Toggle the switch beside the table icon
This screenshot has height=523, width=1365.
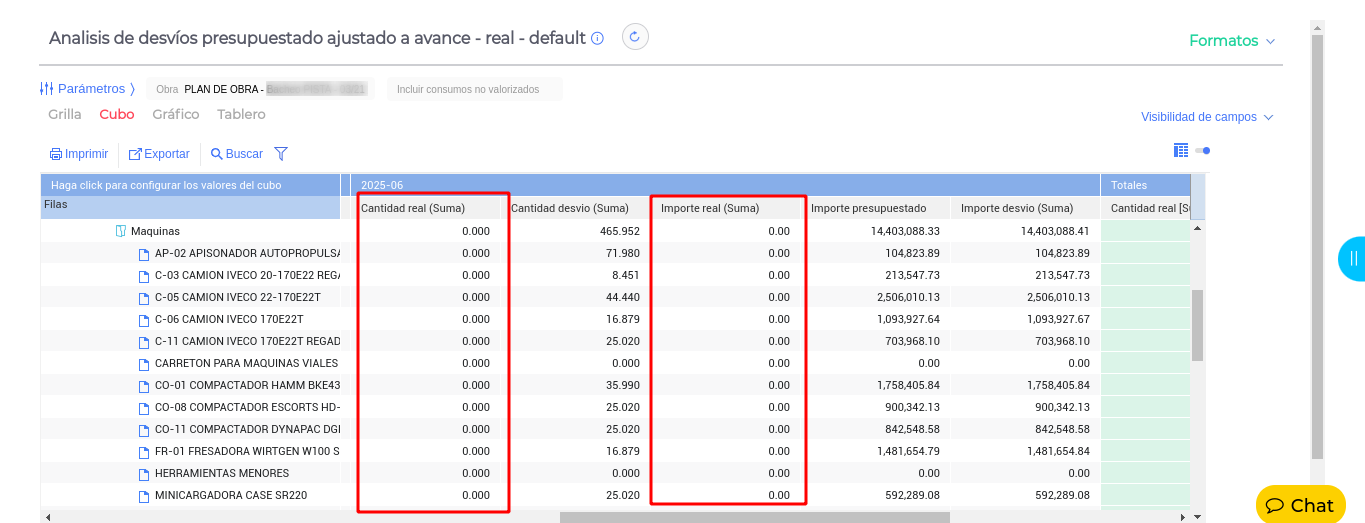click(x=1203, y=151)
